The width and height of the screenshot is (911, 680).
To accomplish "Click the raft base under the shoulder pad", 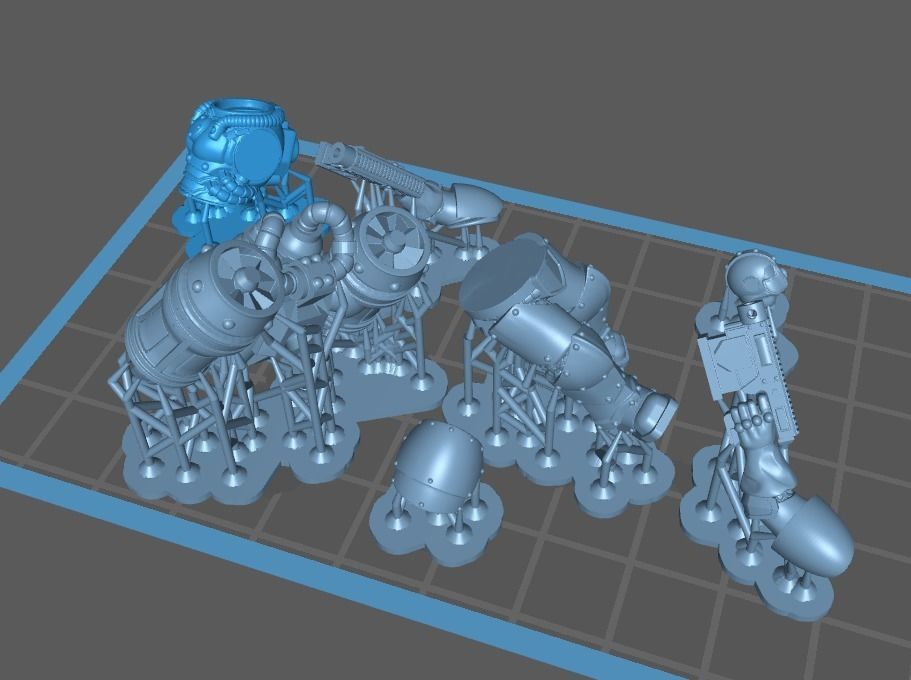I will tap(420, 540).
